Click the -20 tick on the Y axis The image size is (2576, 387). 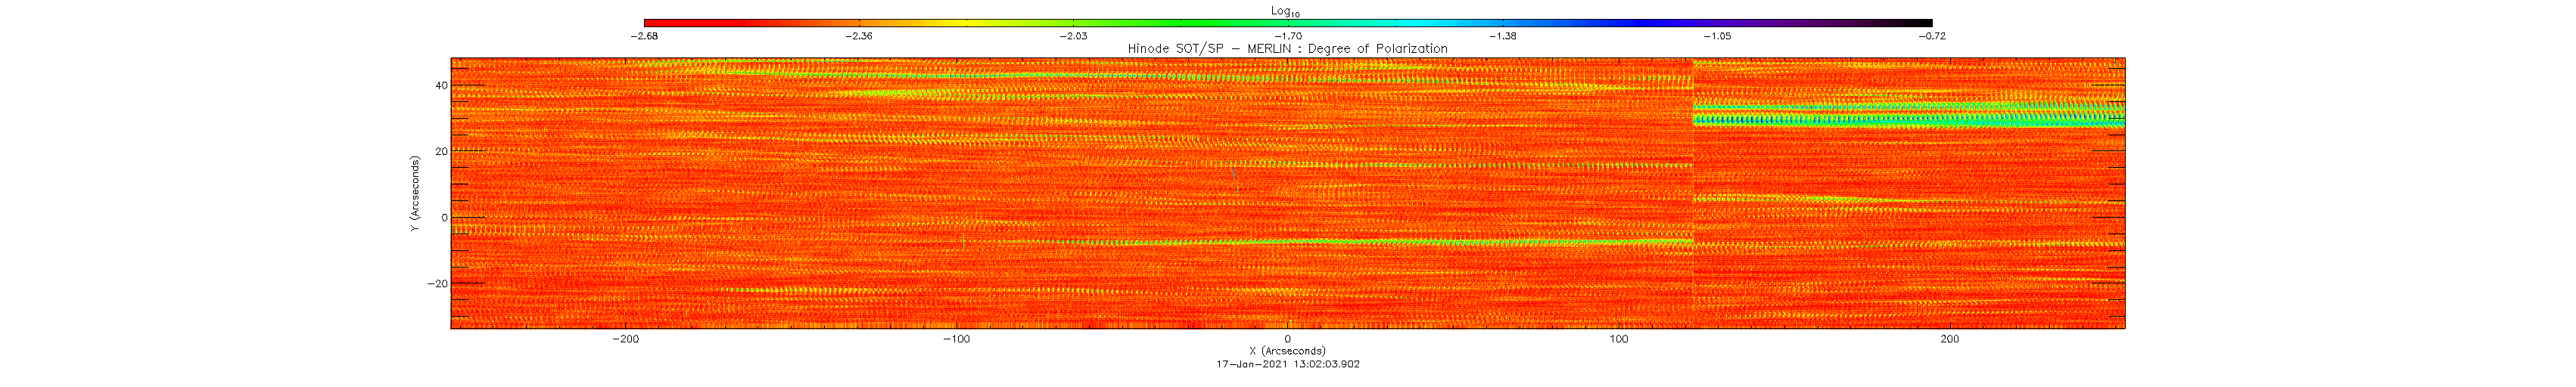tap(437, 284)
